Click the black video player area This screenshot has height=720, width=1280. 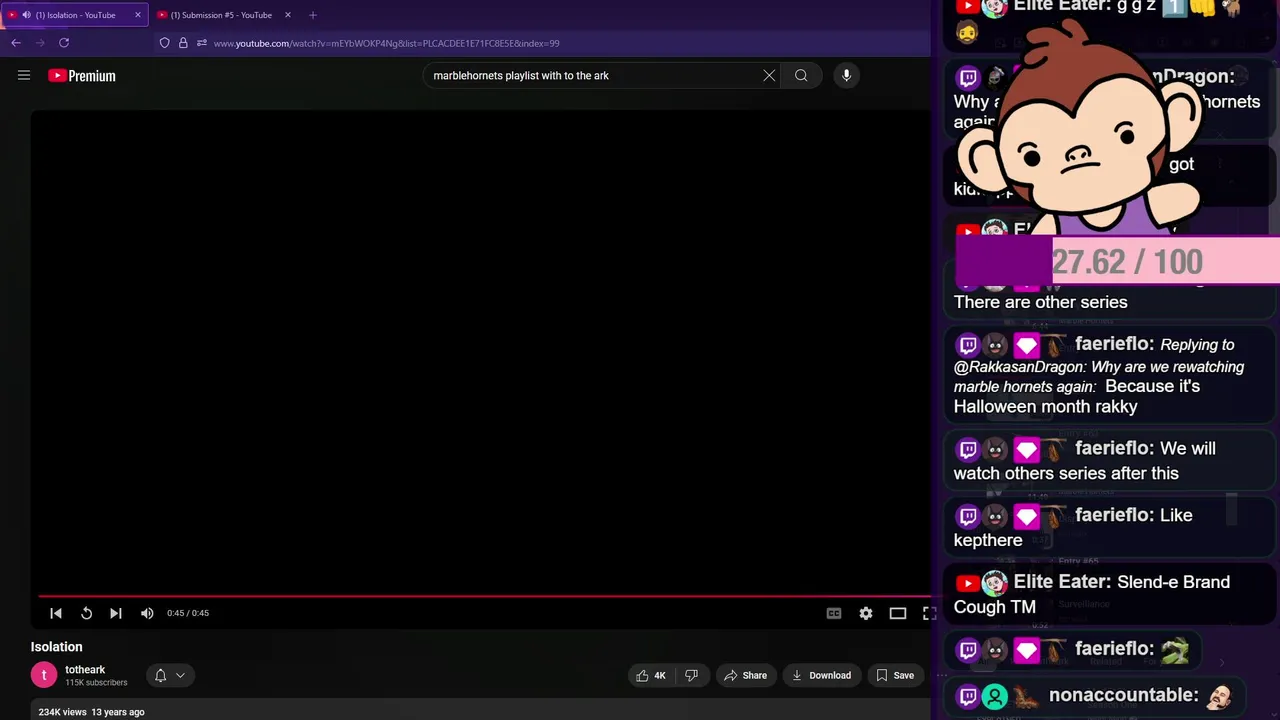pos(480,350)
